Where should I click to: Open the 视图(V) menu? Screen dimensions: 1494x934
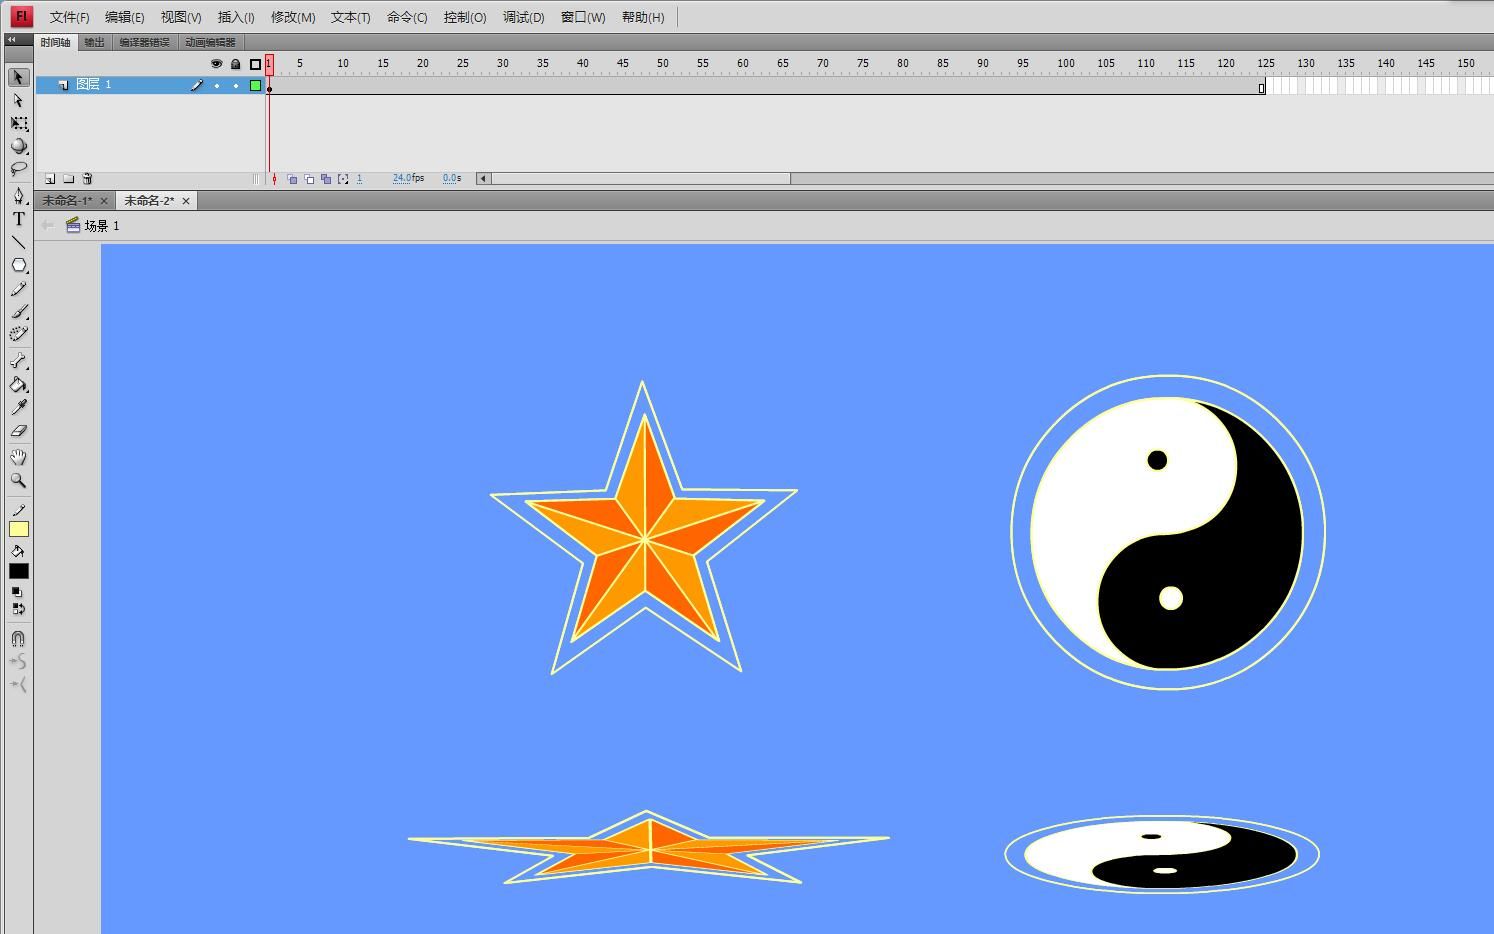tap(181, 17)
